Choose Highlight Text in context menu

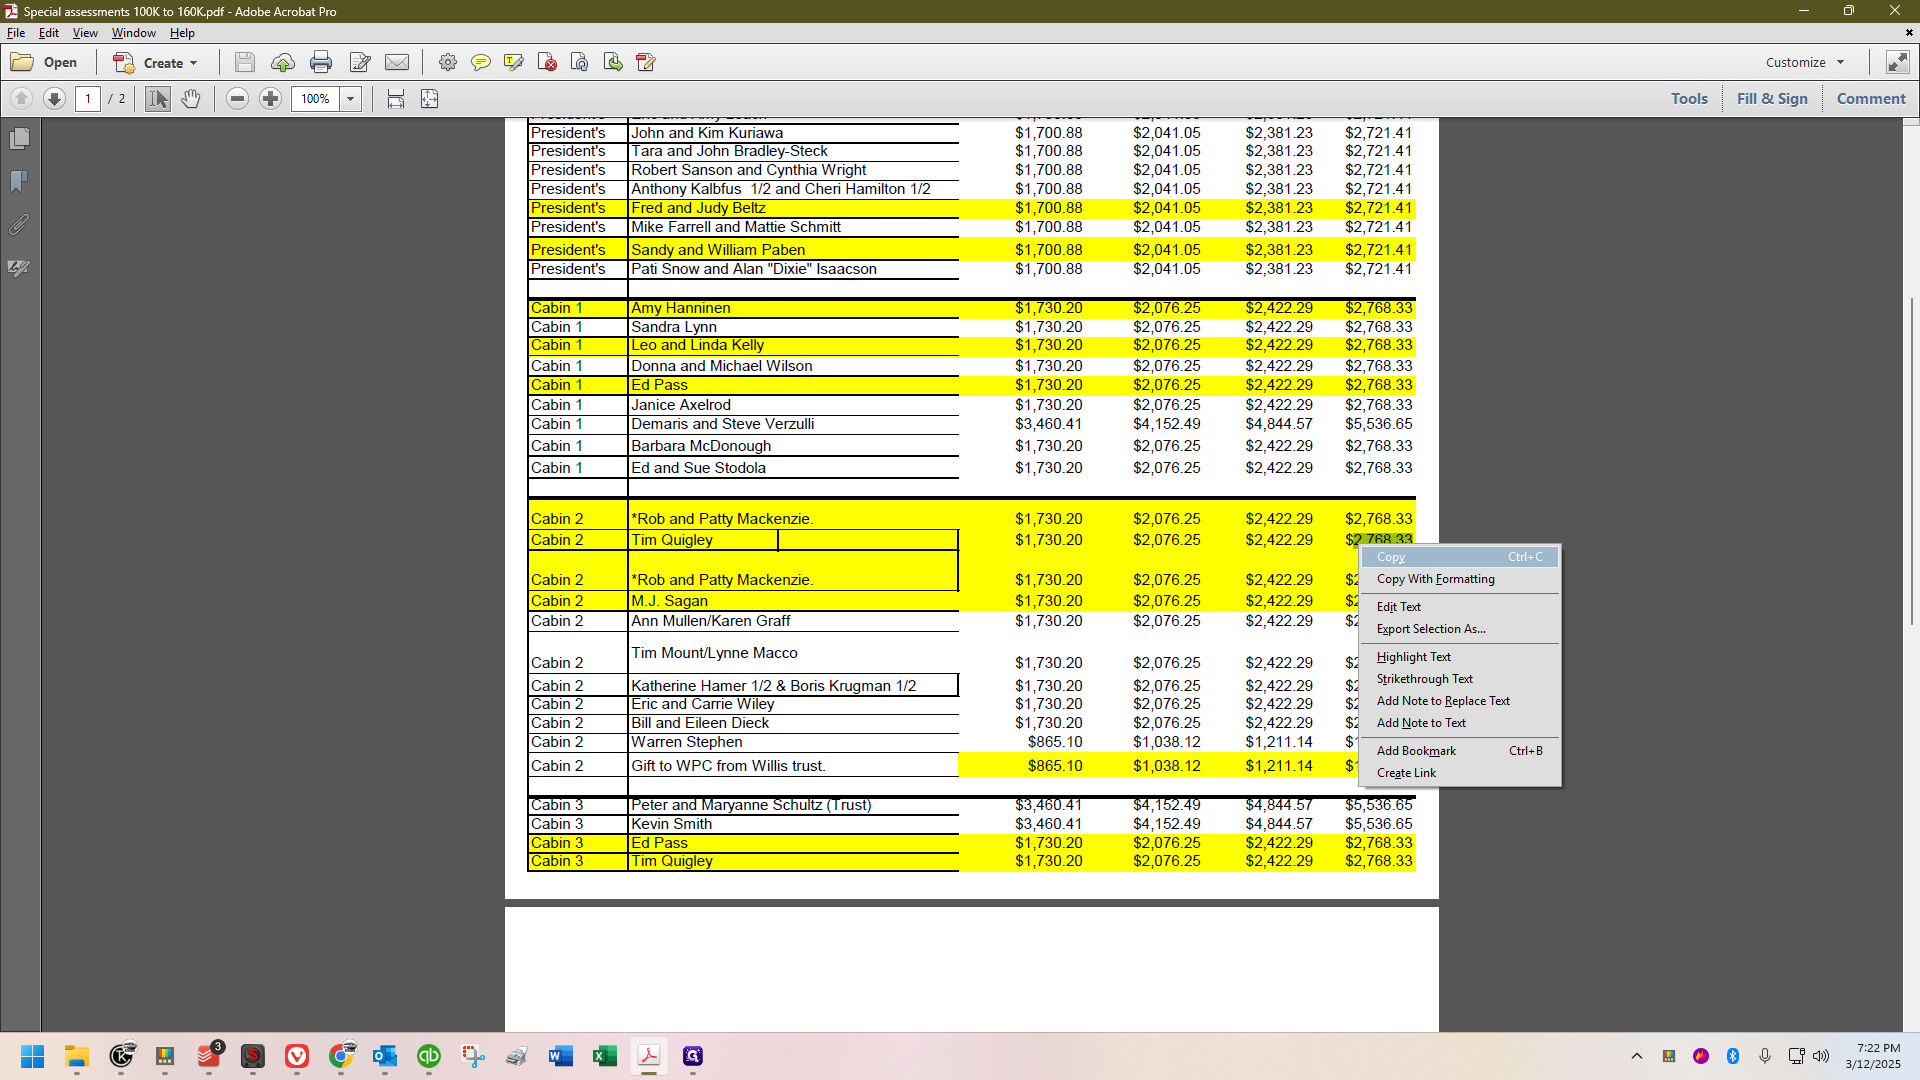pyautogui.click(x=1460, y=657)
